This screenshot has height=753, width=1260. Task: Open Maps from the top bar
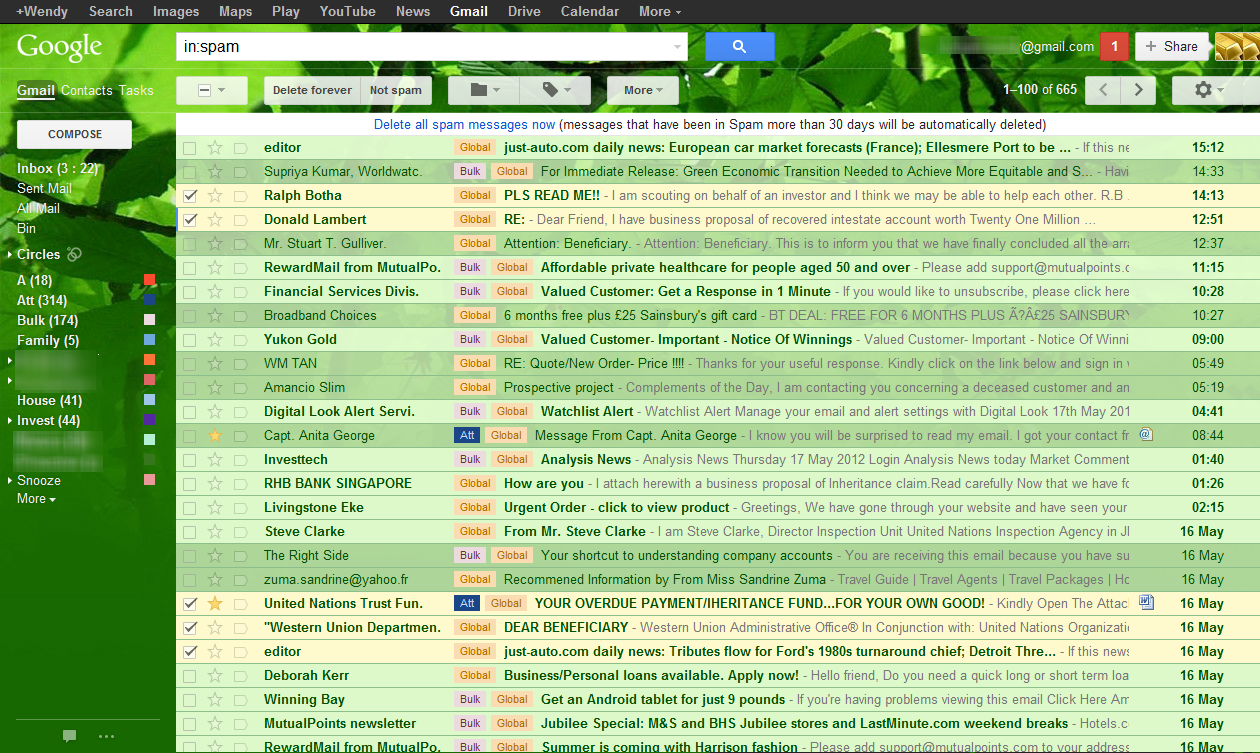[235, 11]
